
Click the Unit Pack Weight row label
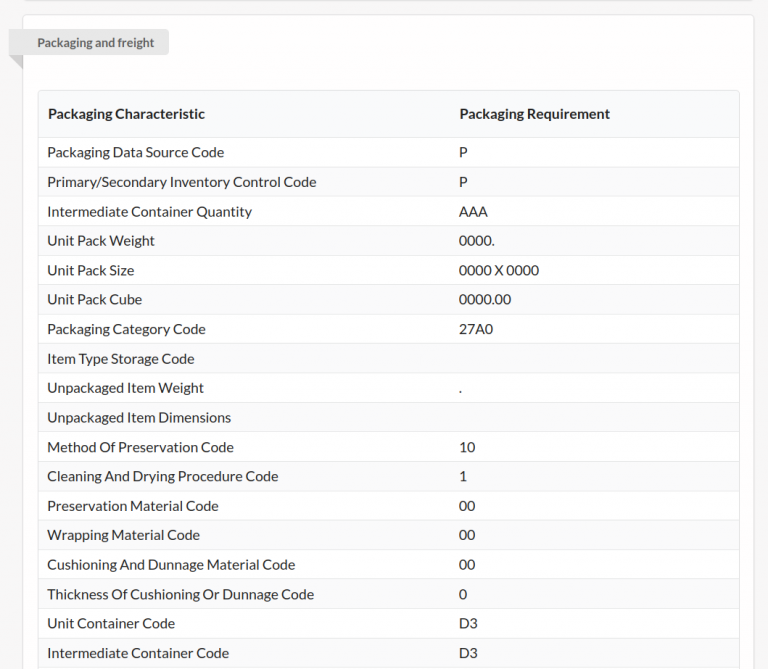(x=101, y=241)
